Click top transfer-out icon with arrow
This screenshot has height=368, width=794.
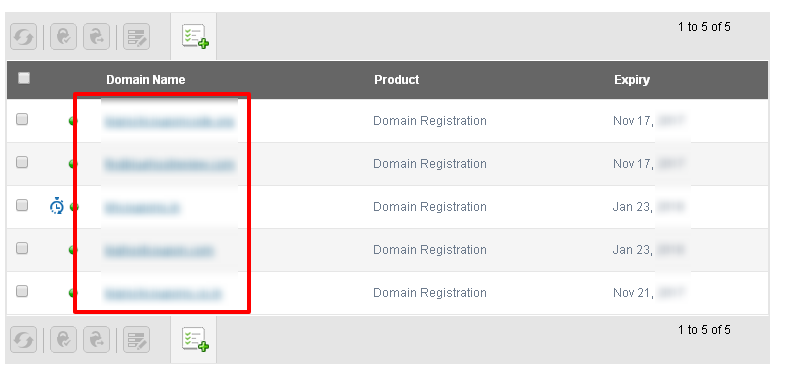coord(96,37)
